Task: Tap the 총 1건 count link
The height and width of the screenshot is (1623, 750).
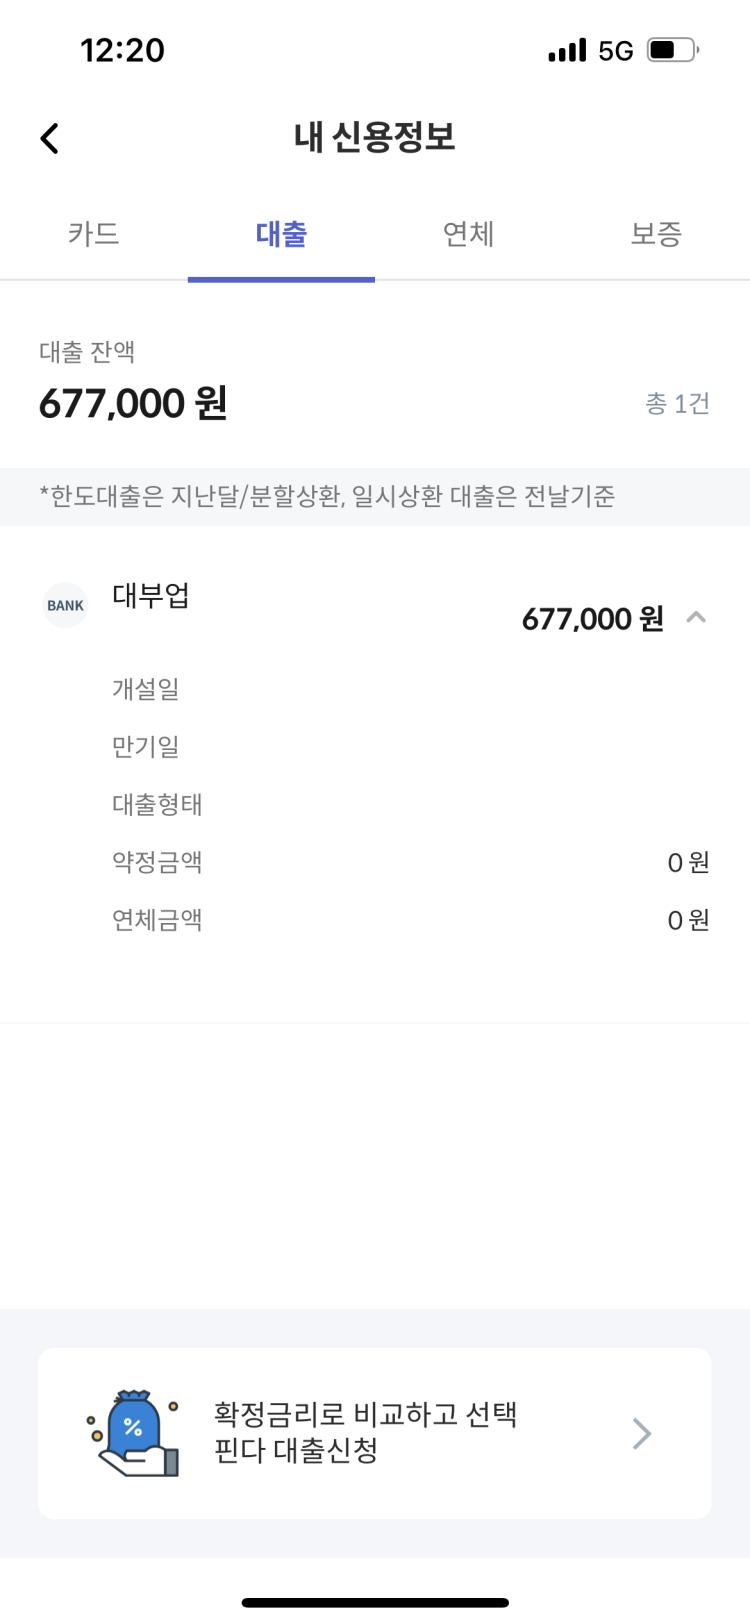Action: click(678, 404)
